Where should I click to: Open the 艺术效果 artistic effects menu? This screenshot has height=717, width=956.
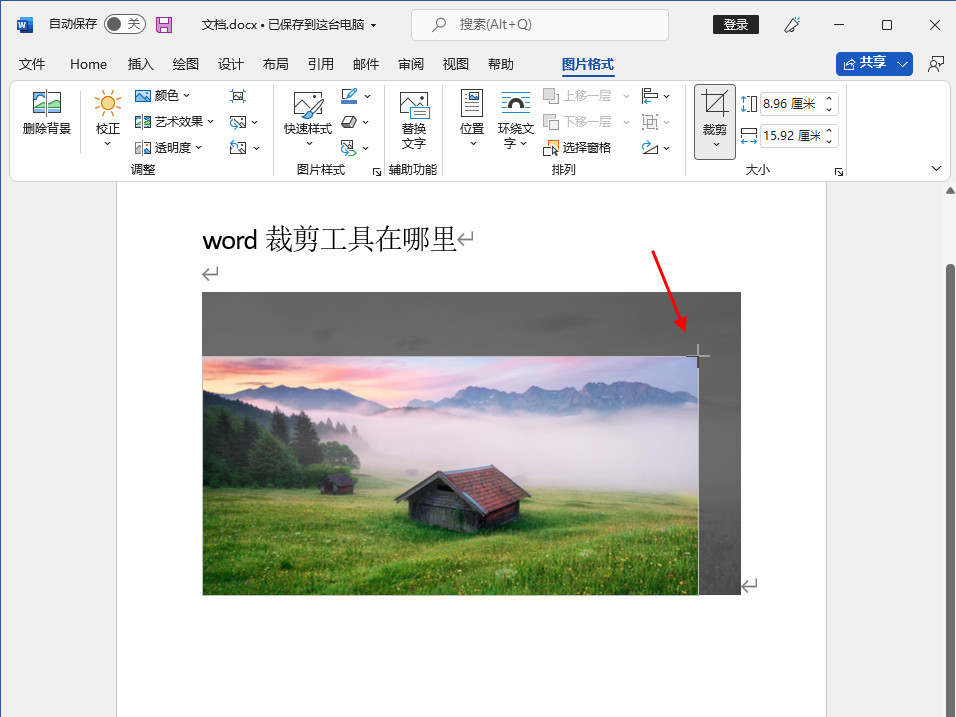pyautogui.click(x=174, y=122)
